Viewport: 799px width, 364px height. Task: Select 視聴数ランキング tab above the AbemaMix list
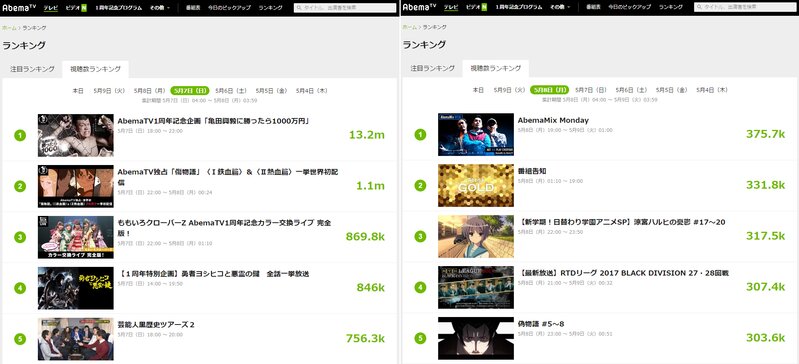(495, 68)
